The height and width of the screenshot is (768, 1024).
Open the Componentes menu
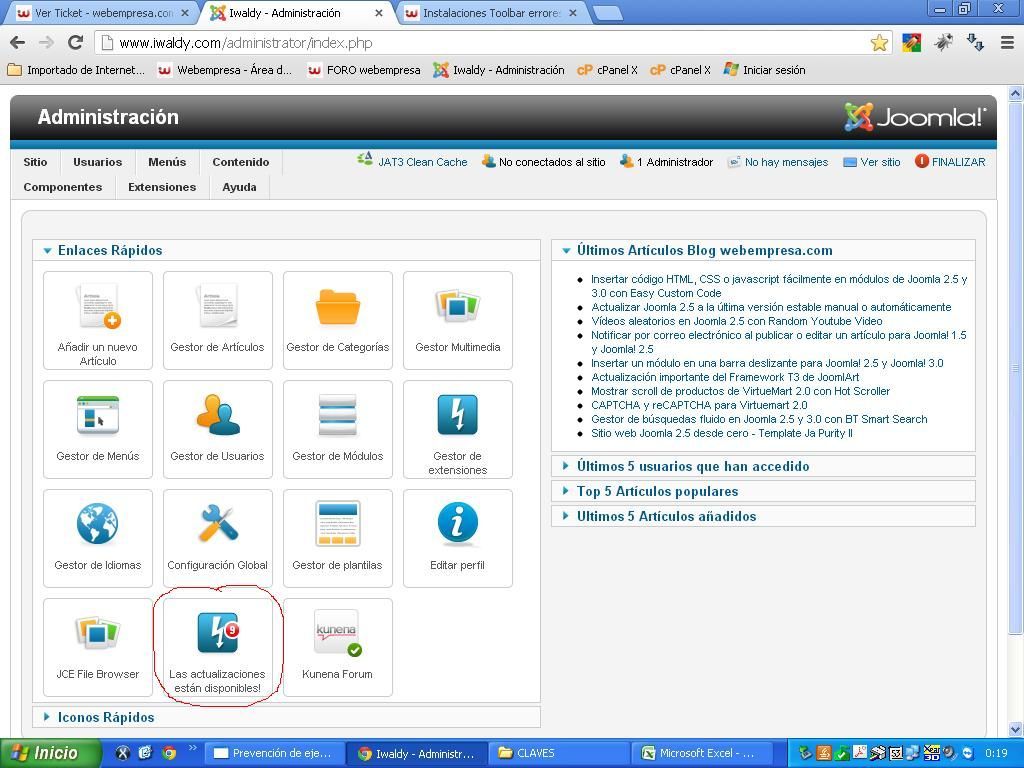(x=63, y=187)
